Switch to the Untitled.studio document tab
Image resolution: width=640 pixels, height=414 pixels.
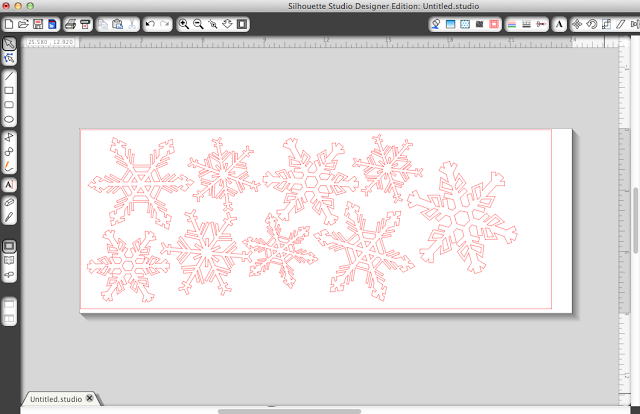pos(56,399)
